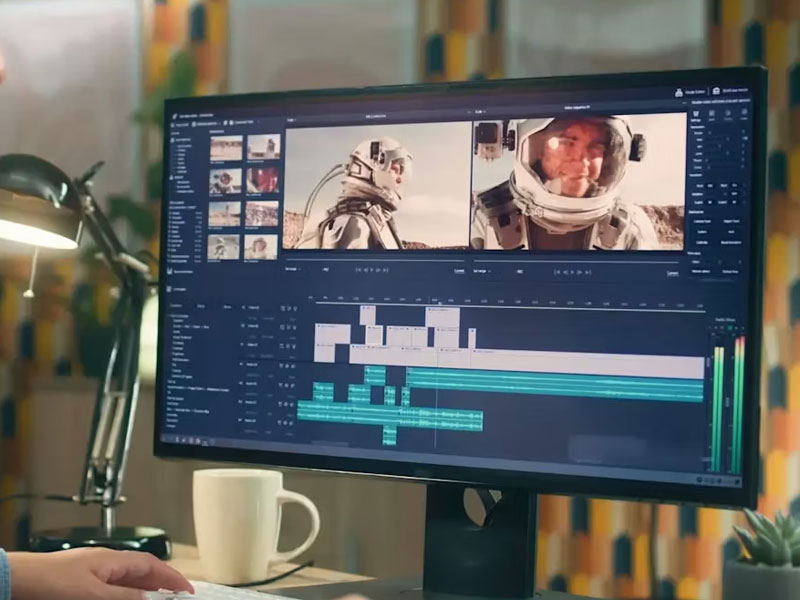Toggle first control on first audio track
Screen dimensions: 800x600
point(282,365)
